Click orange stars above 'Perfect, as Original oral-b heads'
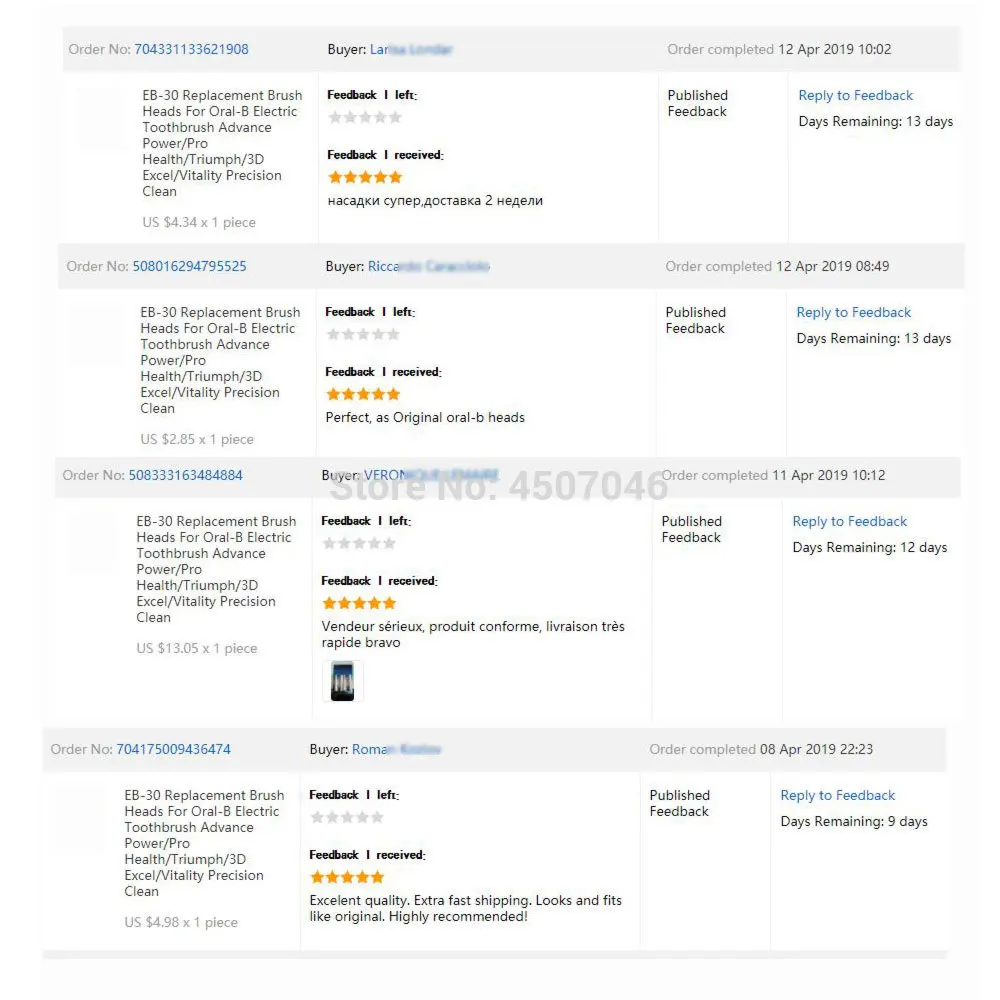 click(x=363, y=394)
